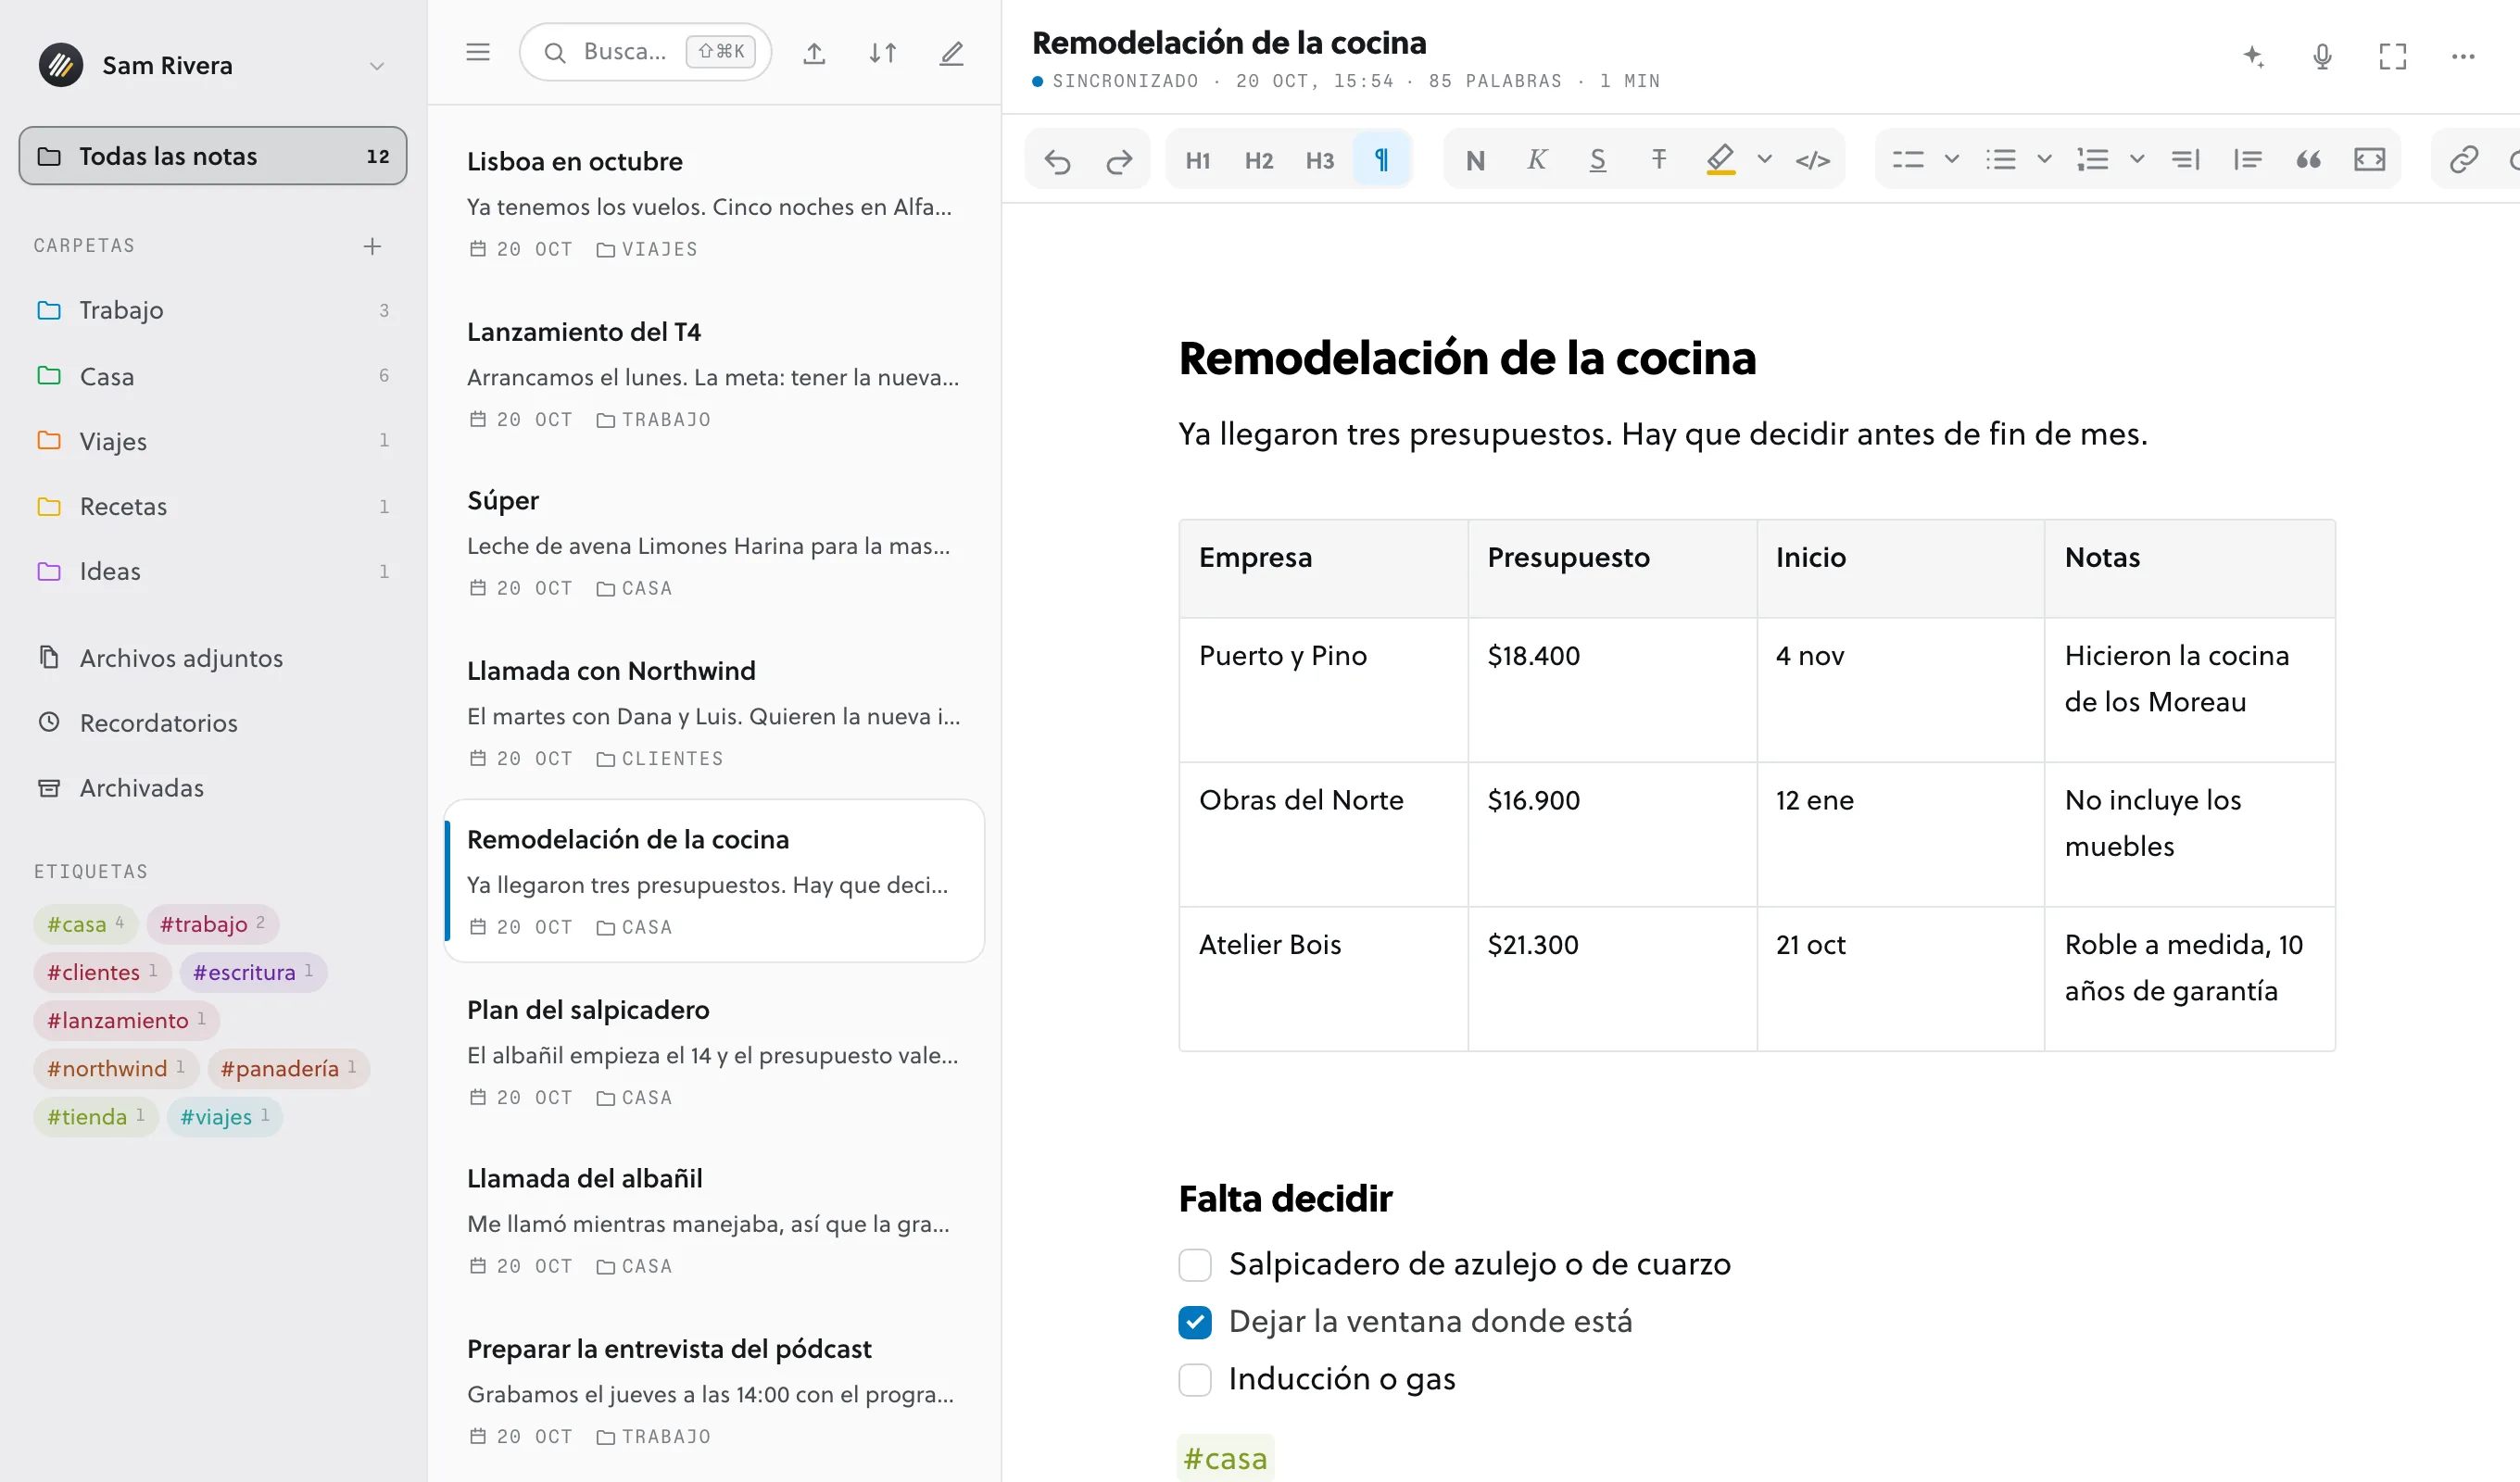Filter by the #trabajo tag

pos(213,924)
